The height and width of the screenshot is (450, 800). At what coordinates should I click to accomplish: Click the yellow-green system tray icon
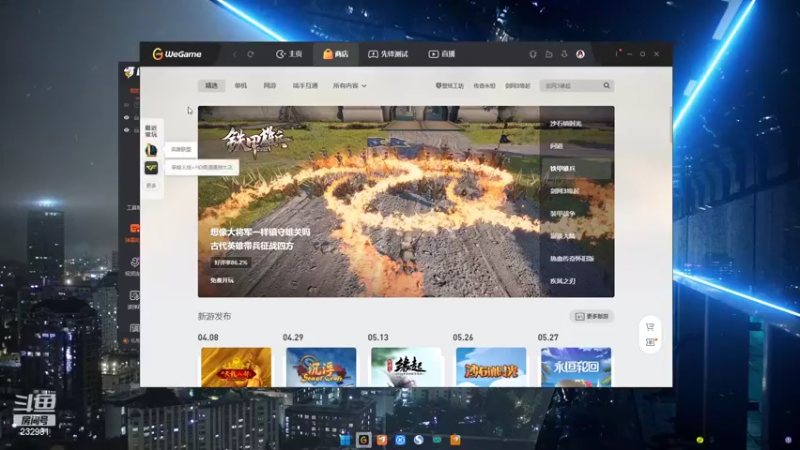click(x=700, y=440)
